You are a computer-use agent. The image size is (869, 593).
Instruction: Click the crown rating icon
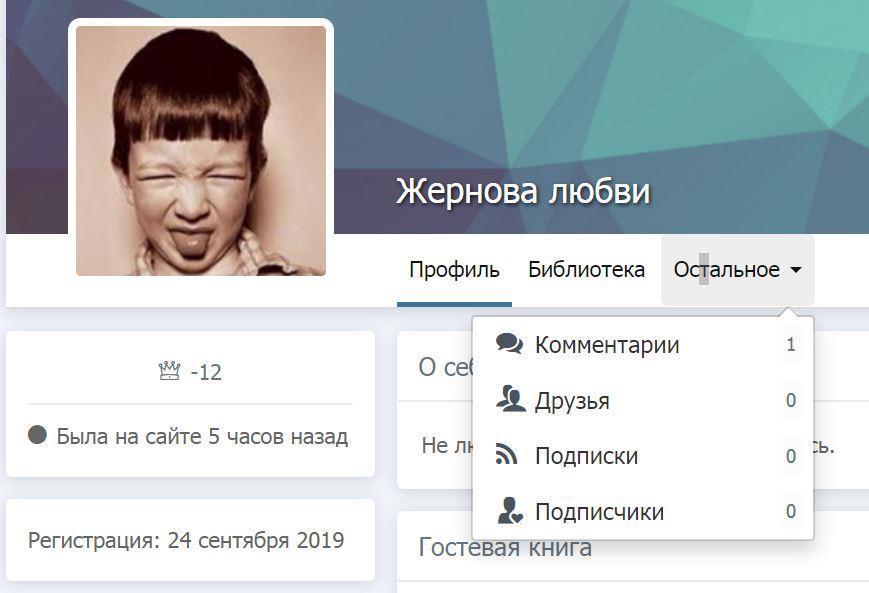(x=170, y=371)
